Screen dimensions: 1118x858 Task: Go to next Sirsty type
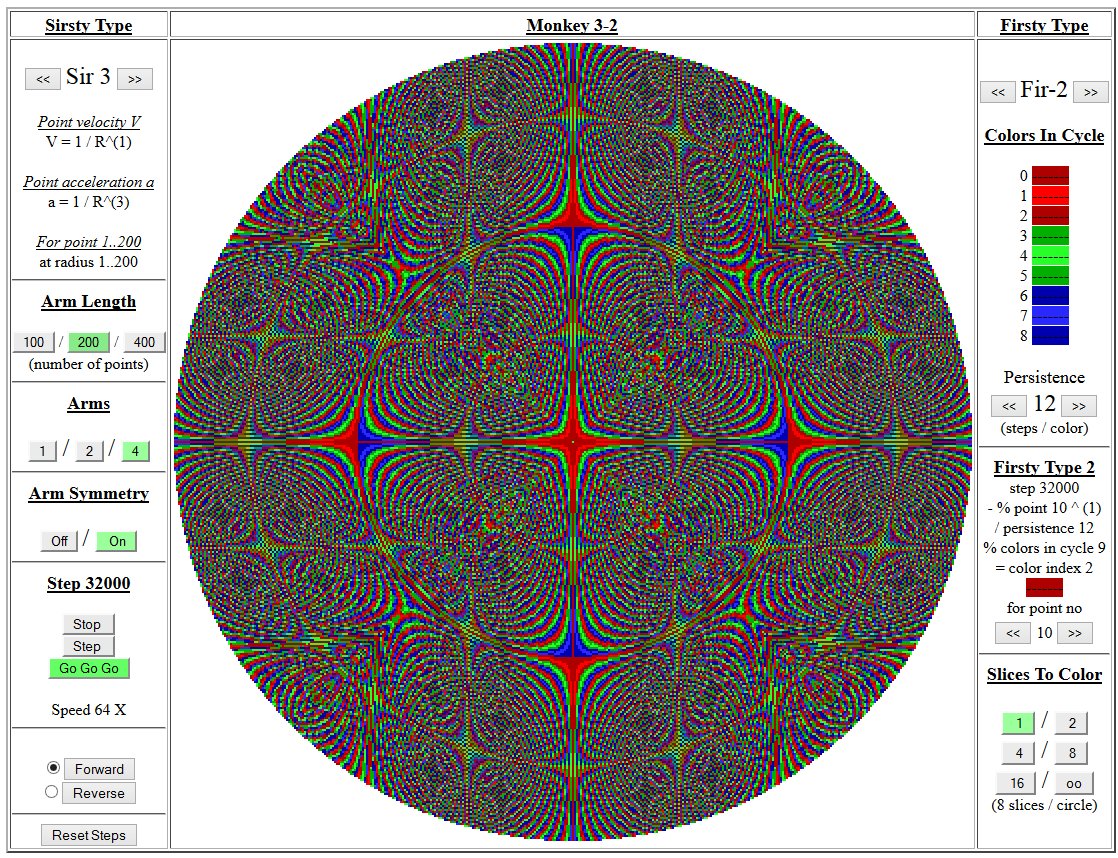[135, 78]
